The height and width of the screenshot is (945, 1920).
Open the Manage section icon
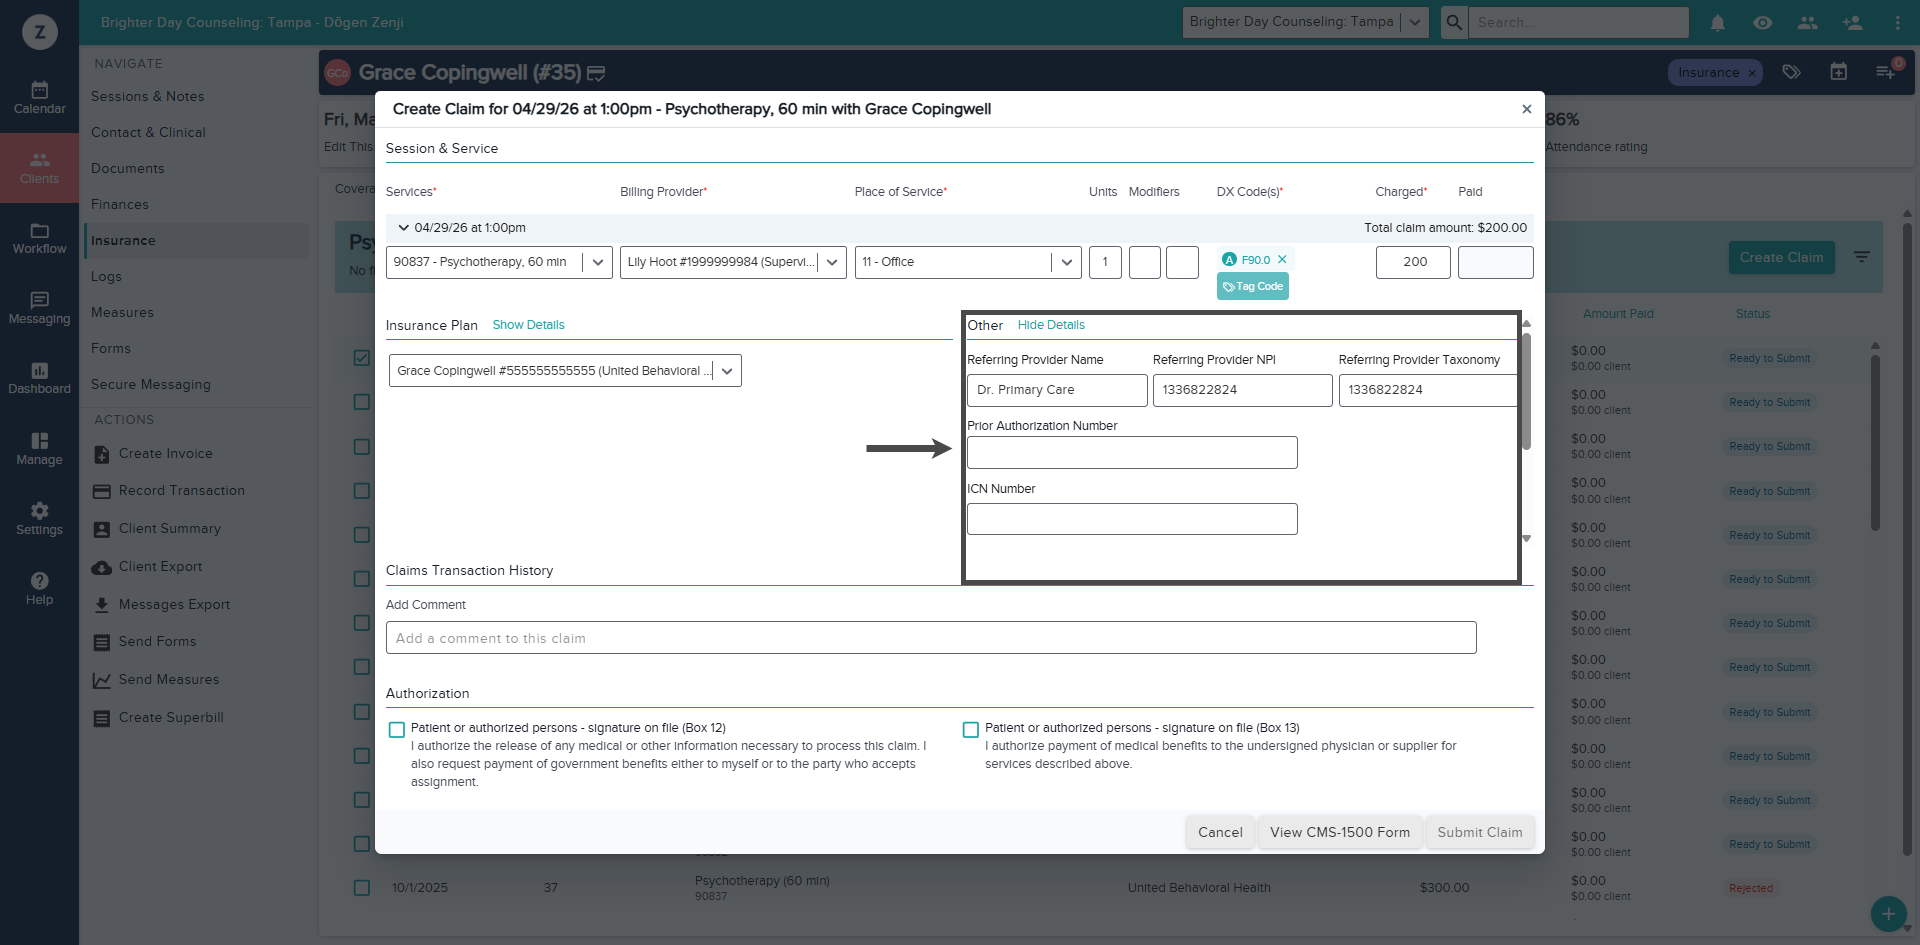pyautogui.click(x=39, y=441)
